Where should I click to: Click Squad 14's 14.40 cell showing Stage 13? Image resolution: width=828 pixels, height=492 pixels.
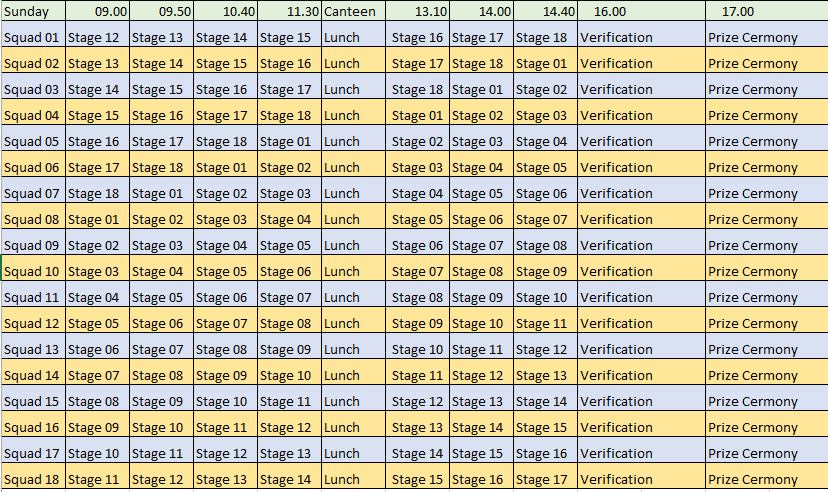point(545,375)
